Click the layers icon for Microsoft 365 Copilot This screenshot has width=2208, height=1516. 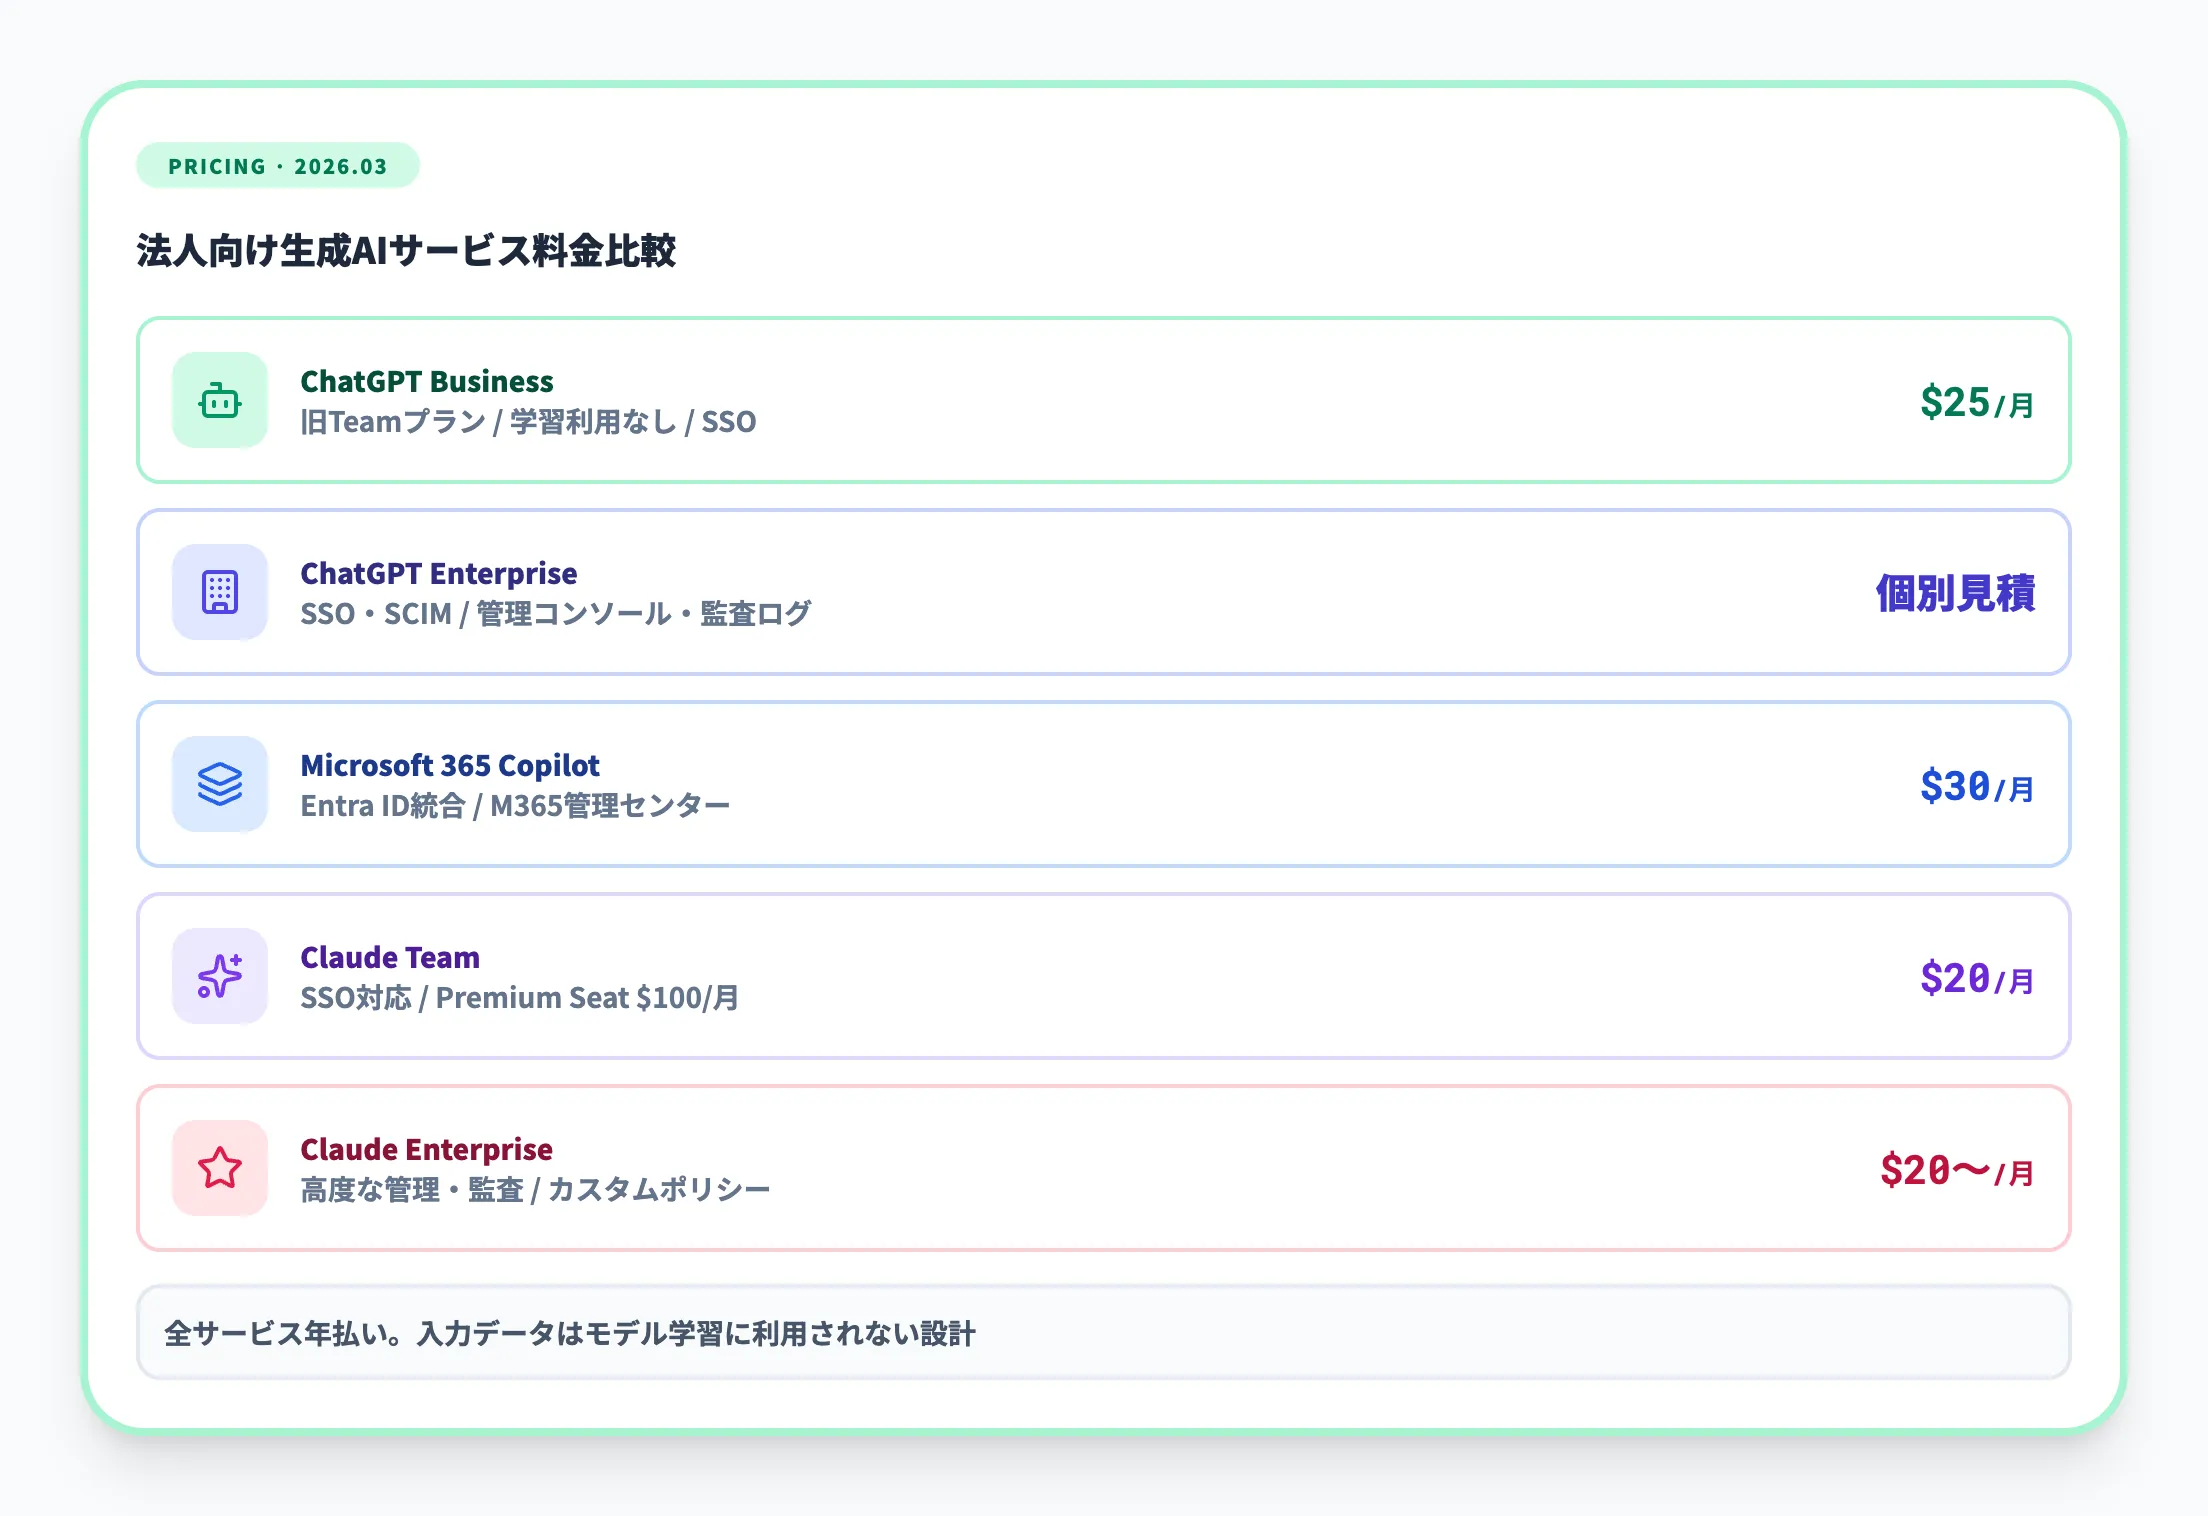point(220,784)
